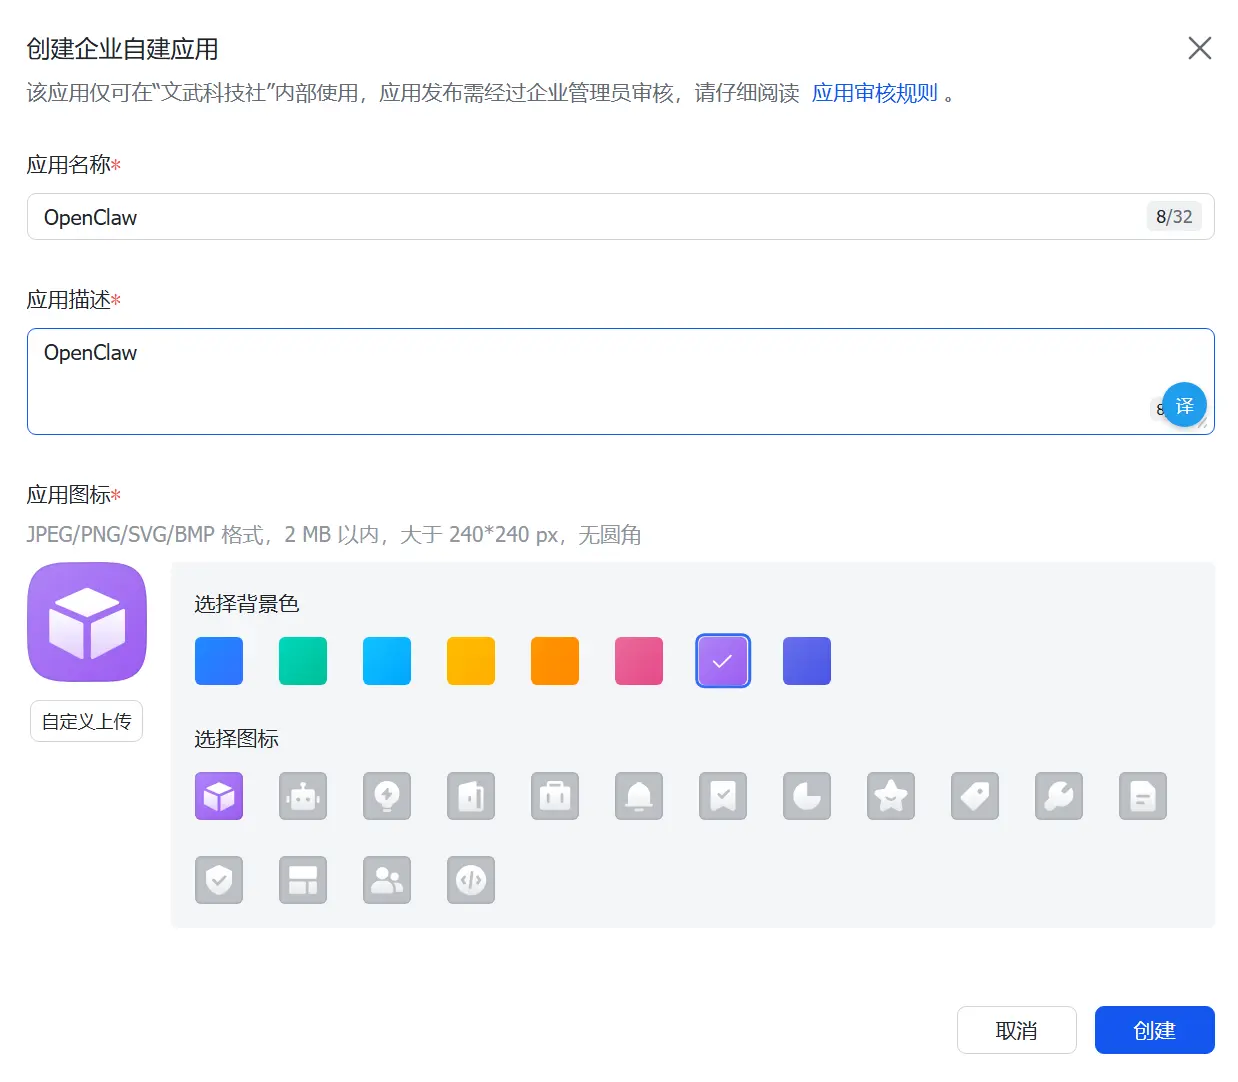Select the green background color
This screenshot has height=1082, width=1238.
303,661
